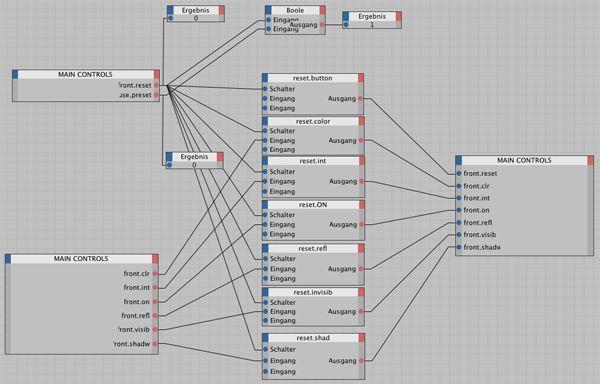600x384 pixels.
Task: Open reset.int node's blue inputs menu
Action: pyautogui.click(x=265, y=161)
